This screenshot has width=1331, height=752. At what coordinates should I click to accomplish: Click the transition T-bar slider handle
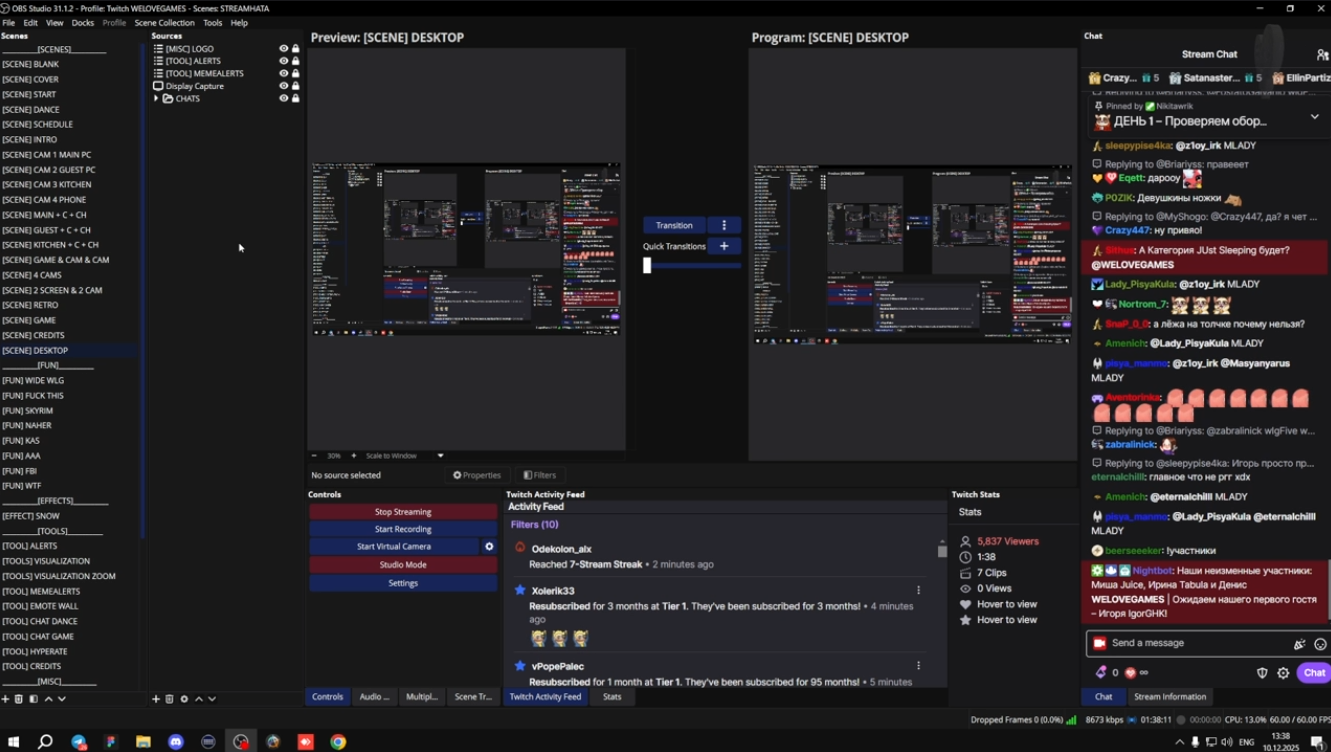(x=647, y=265)
